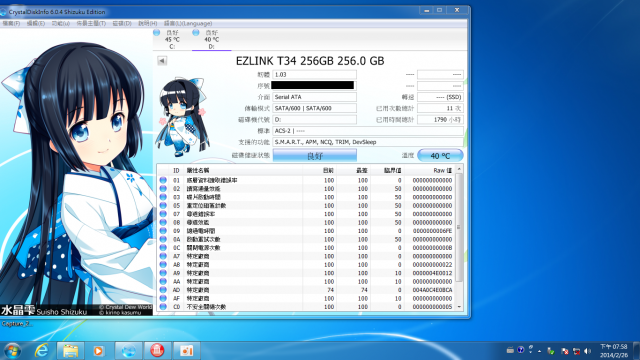Click the Raw 值 column header
The image size is (640, 360).
click(442, 170)
